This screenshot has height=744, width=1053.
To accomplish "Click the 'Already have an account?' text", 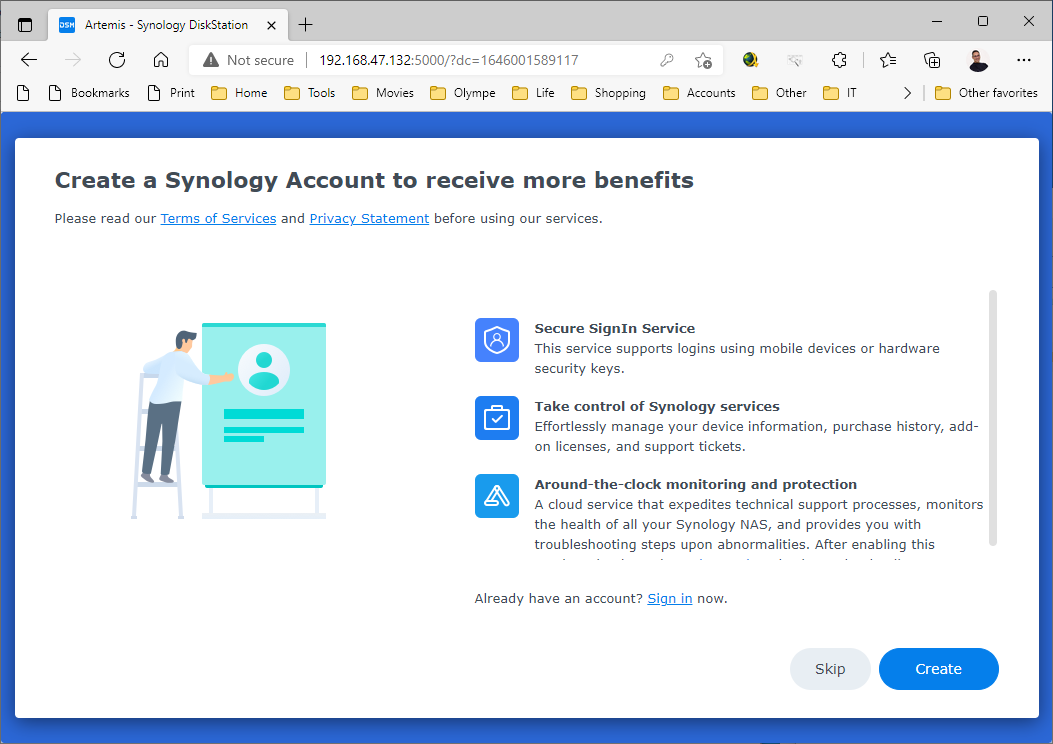I will click(559, 598).
